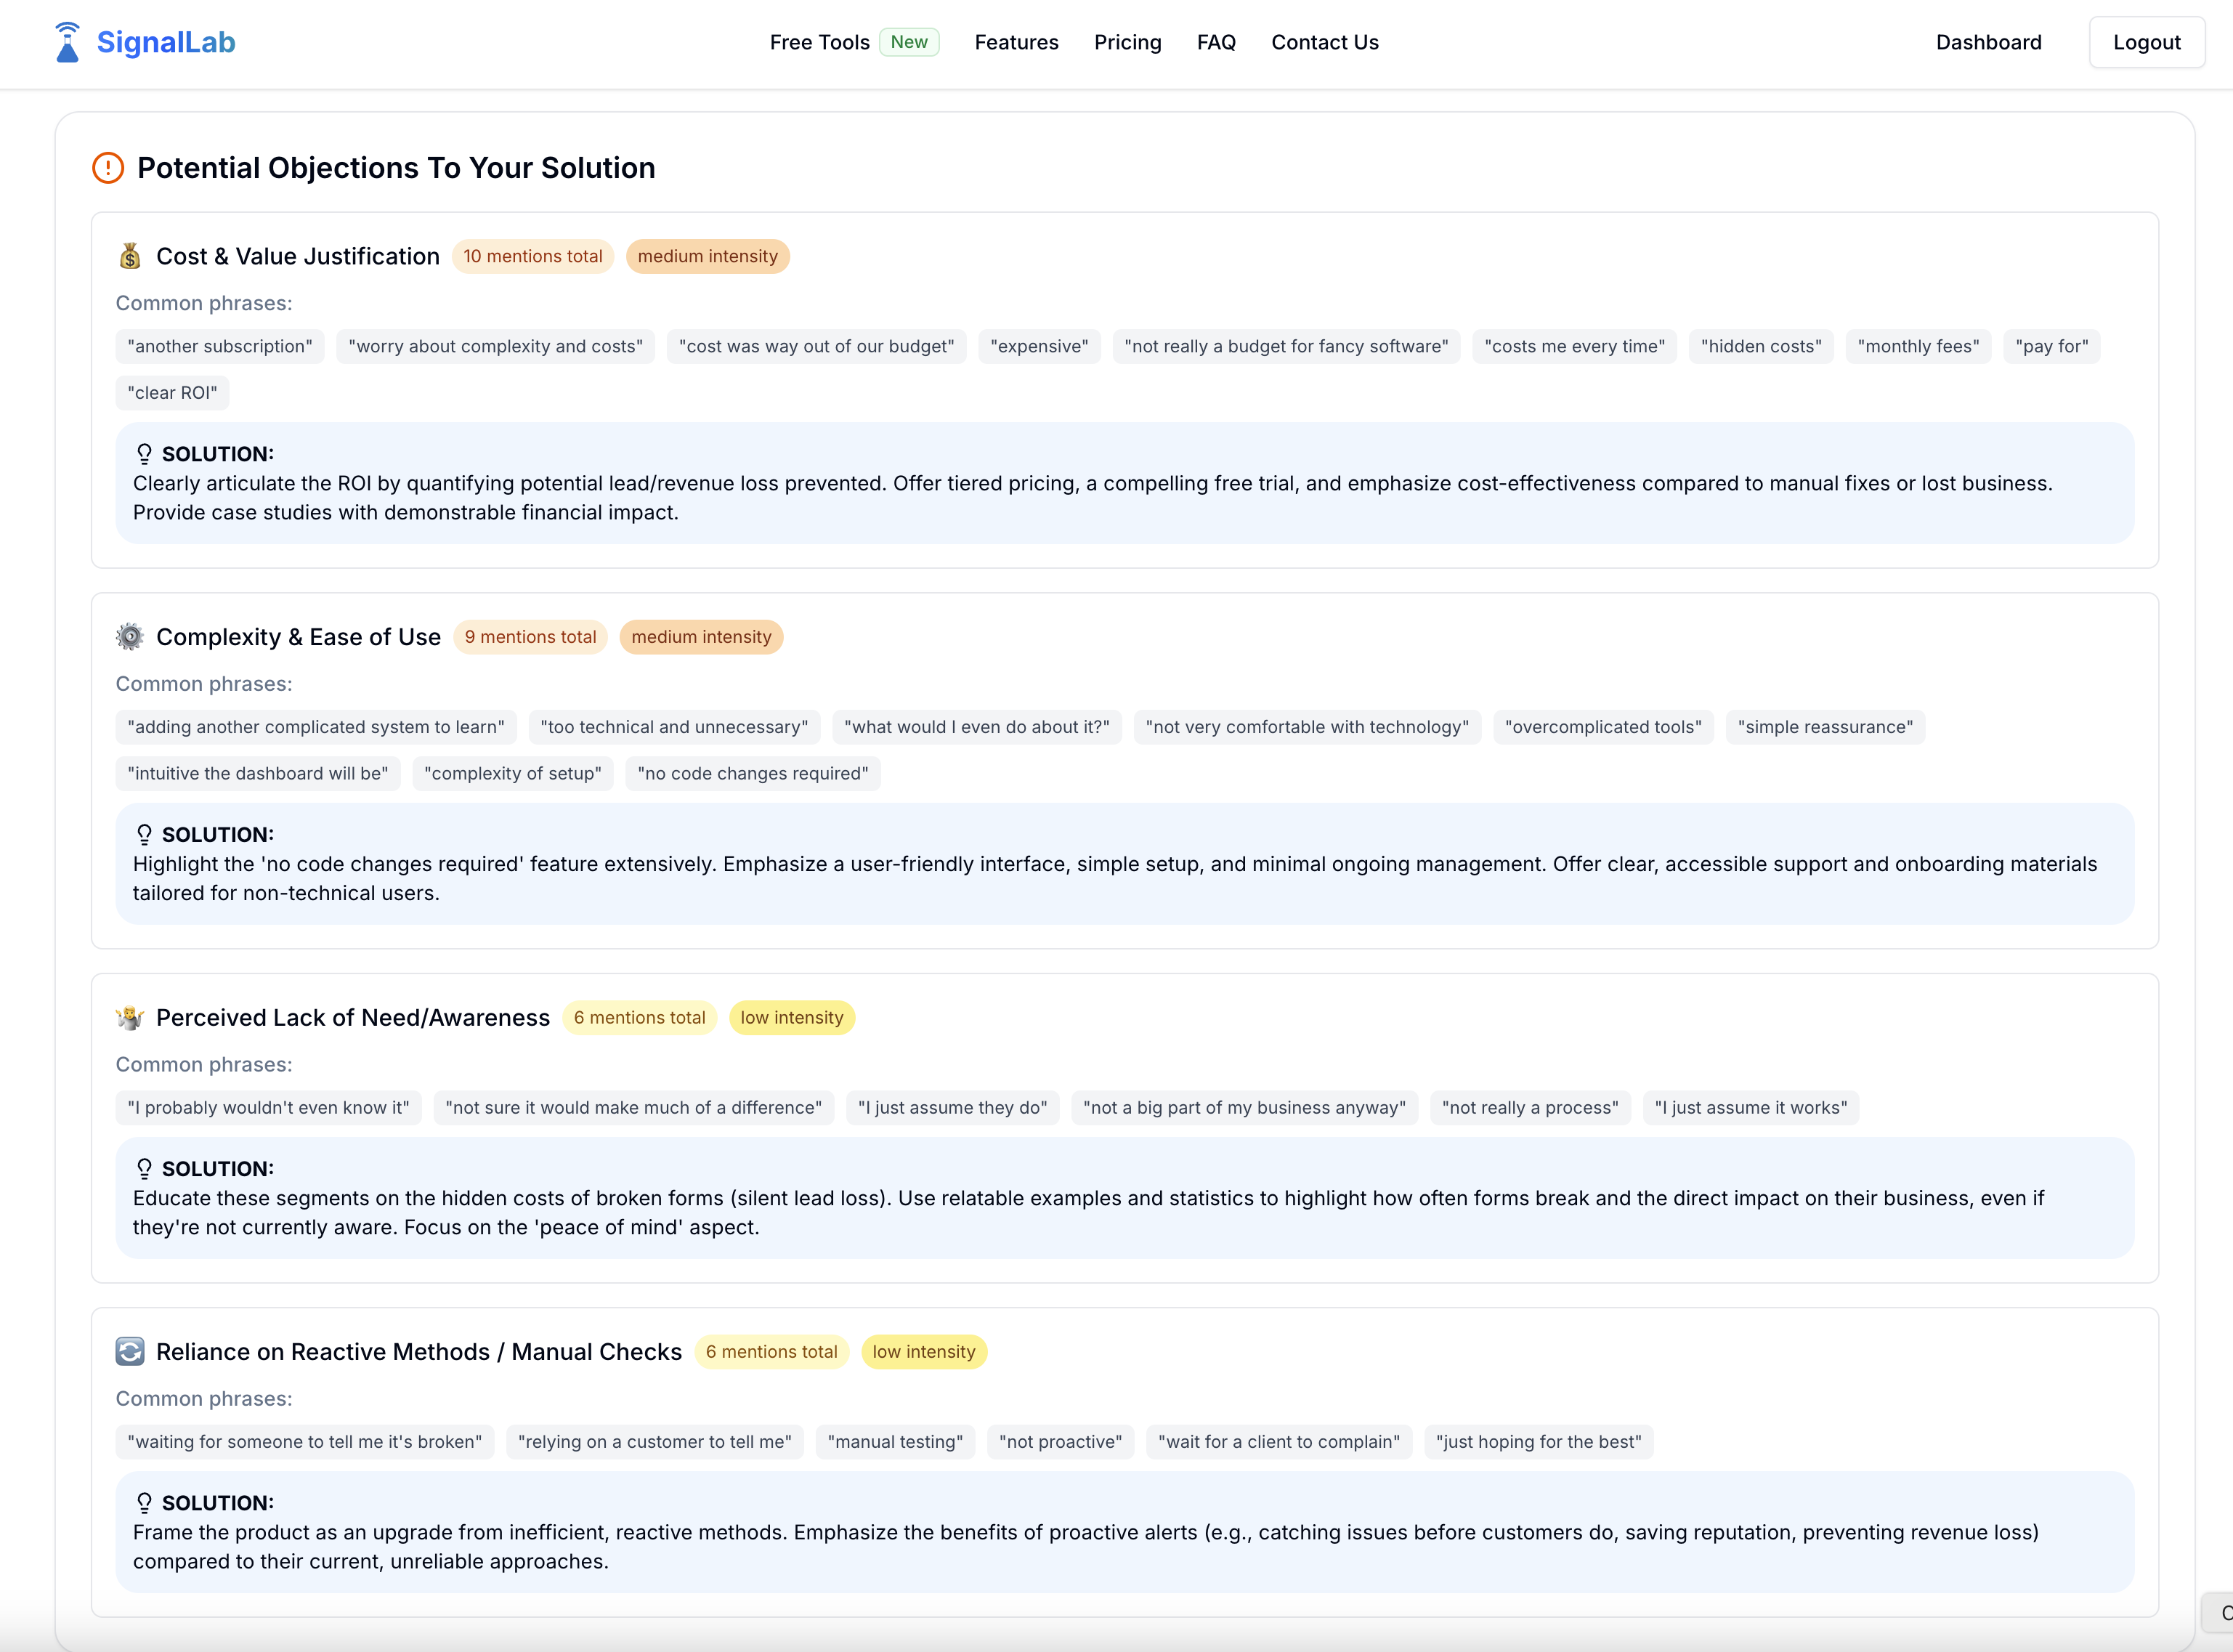Click the shrugging person icon for Perceived Lack
Viewport: 2233px width, 1652px height.
130,1018
